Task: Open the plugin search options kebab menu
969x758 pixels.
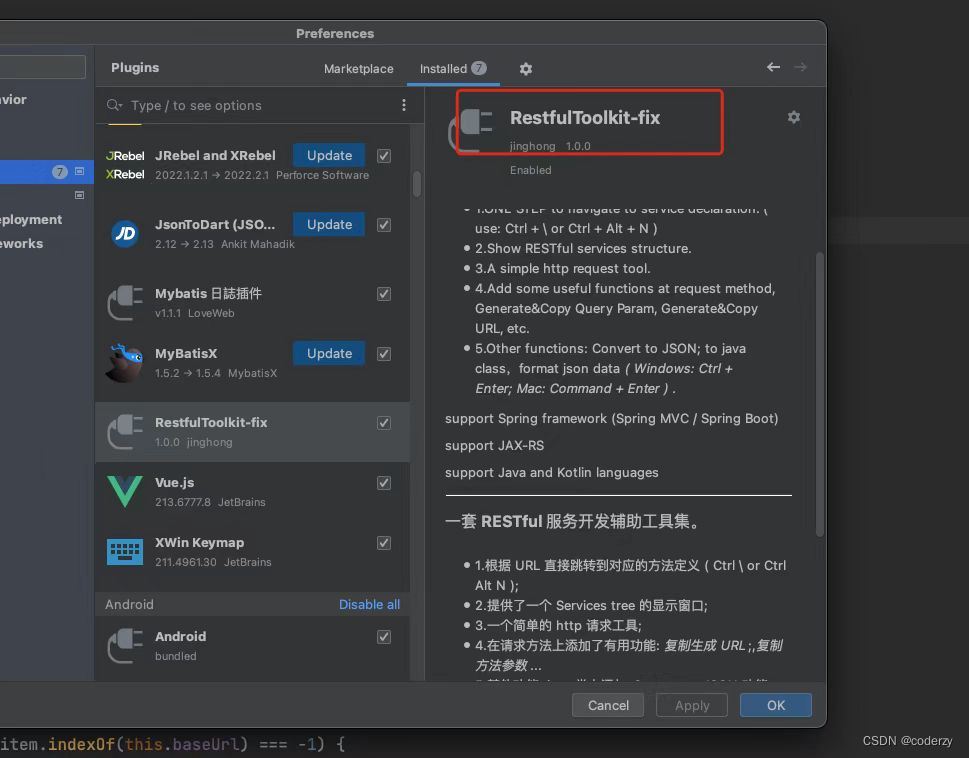Action: (x=404, y=105)
